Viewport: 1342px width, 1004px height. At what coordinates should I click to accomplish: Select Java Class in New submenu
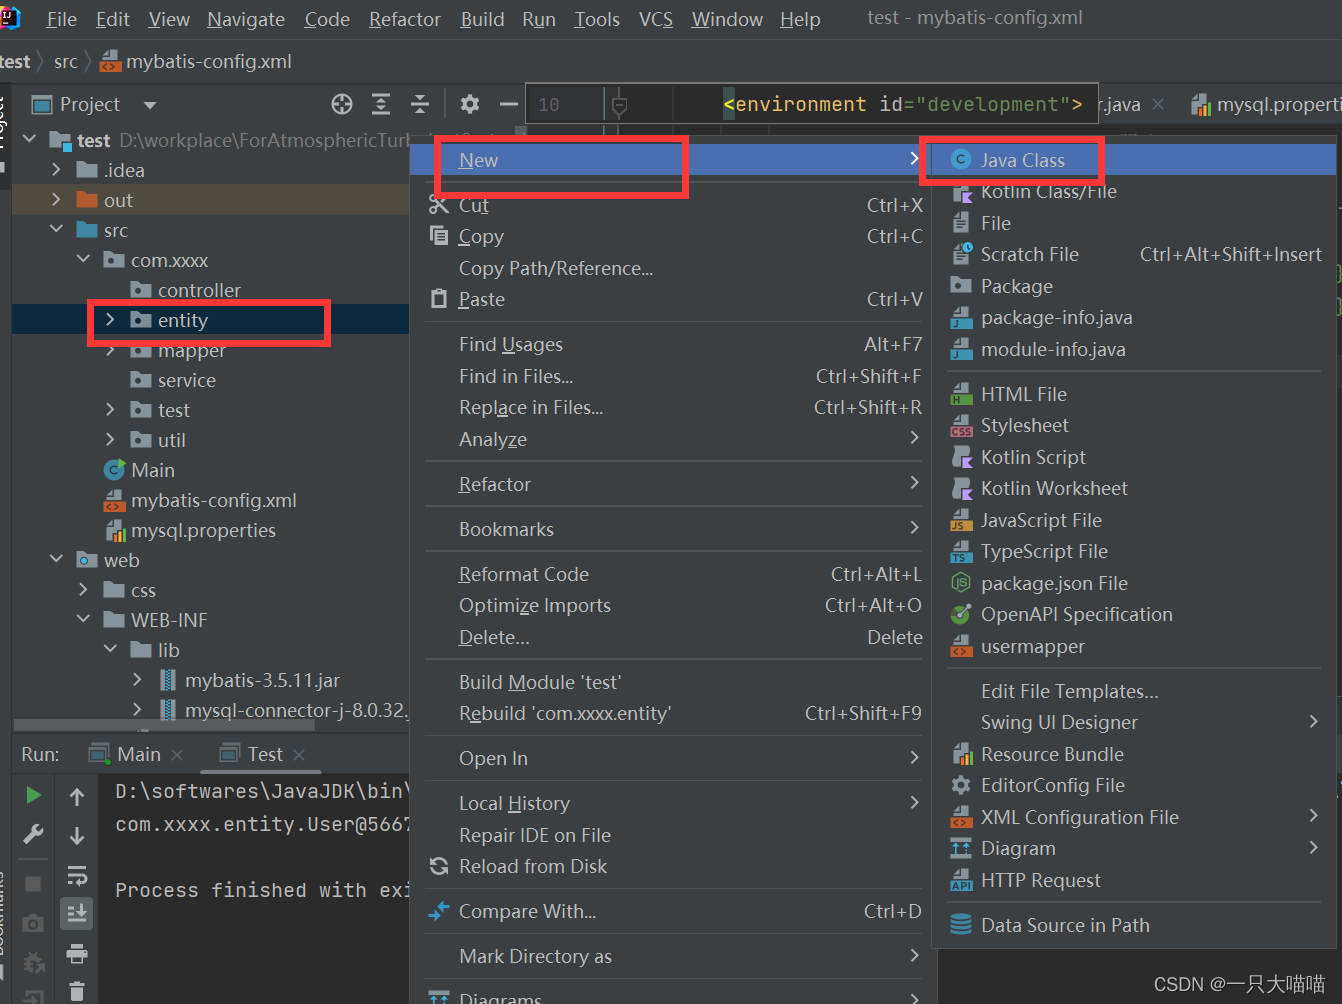coord(1134,160)
